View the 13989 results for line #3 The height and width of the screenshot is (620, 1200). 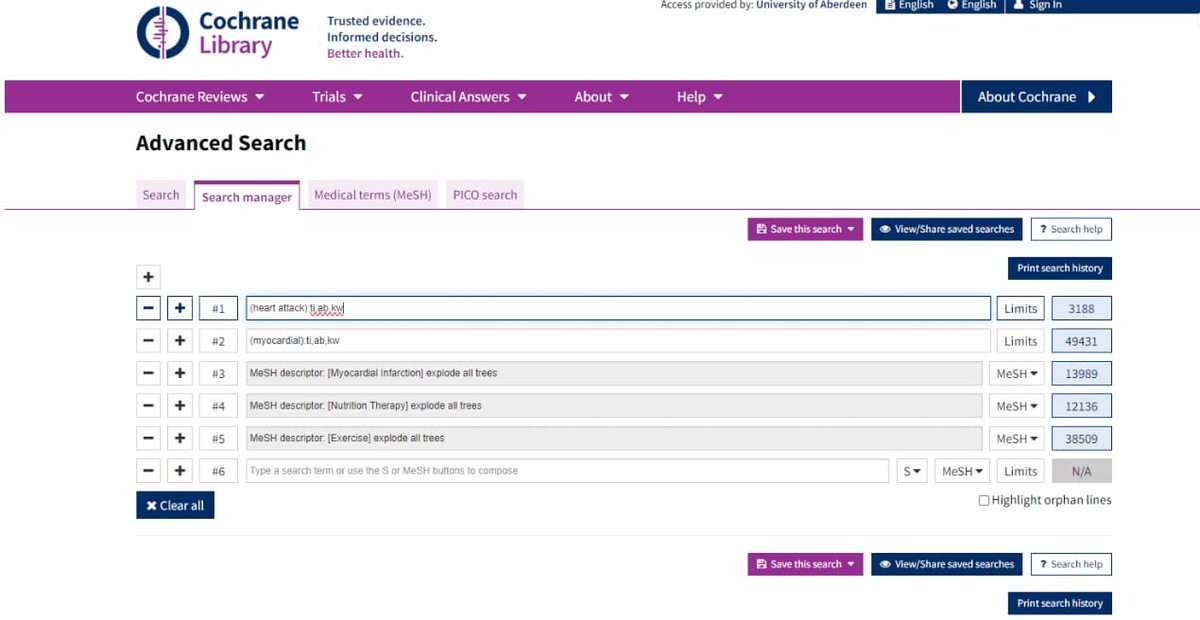(x=1081, y=374)
